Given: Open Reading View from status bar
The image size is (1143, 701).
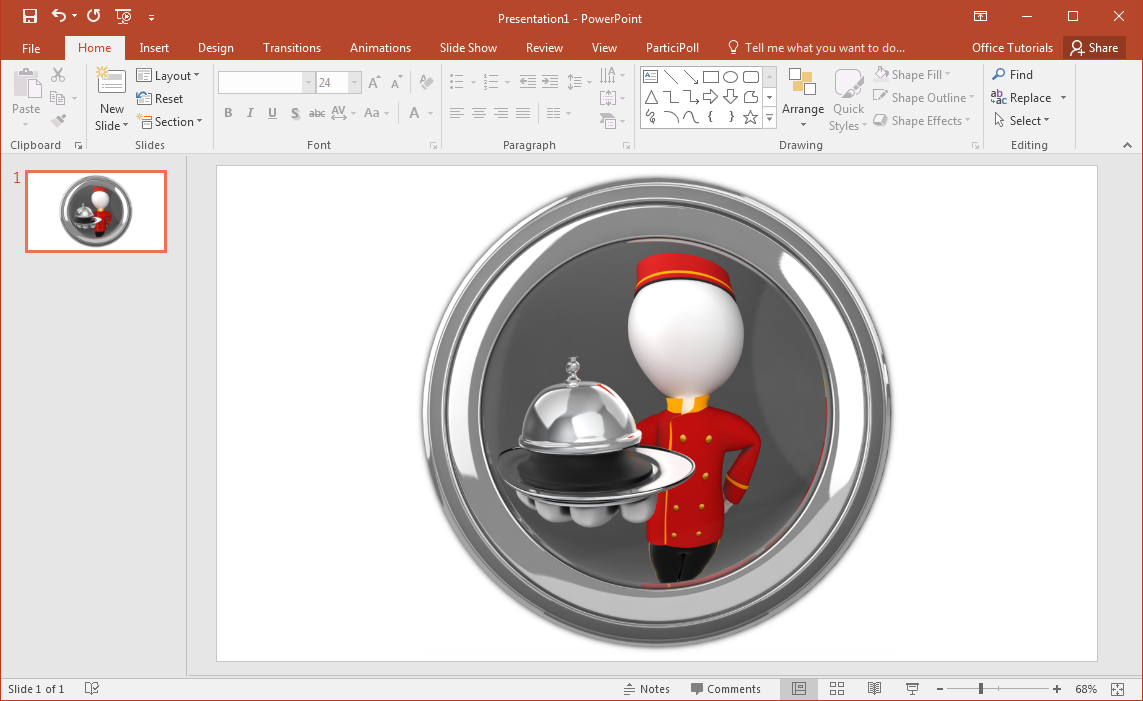Looking at the screenshot, I should click(874, 689).
